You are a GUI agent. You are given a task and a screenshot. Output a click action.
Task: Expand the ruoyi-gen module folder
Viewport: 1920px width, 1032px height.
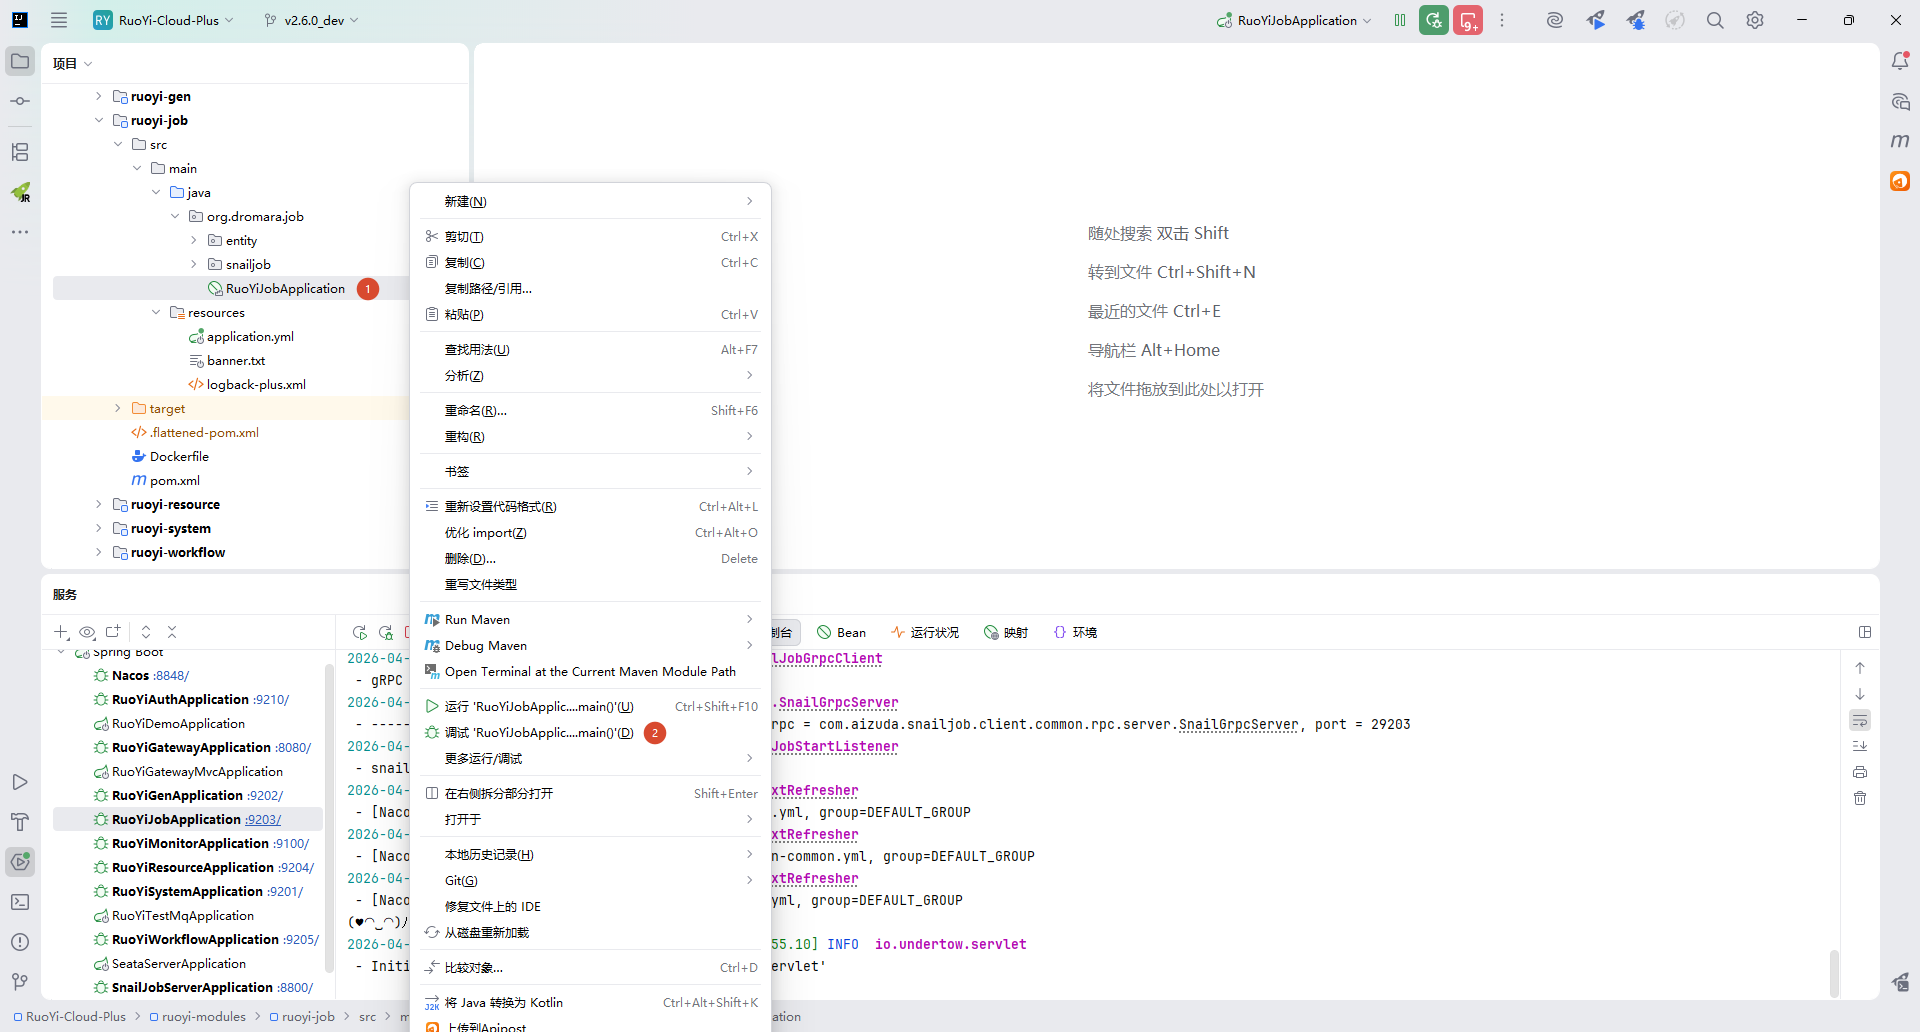[x=98, y=96]
